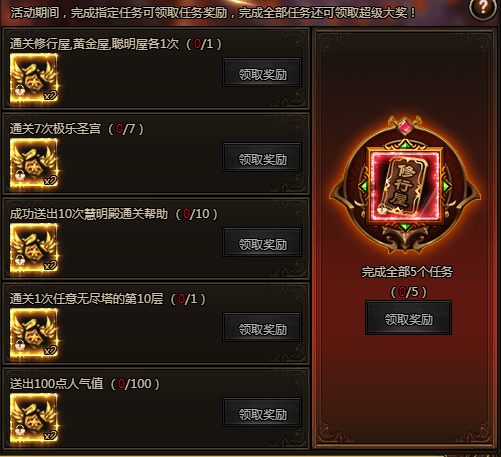The width and height of the screenshot is (501, 457).
Task: Claim reward for 通关修行屋 黄金屋 聪明屋 task
Action: [x=262, y=73]
